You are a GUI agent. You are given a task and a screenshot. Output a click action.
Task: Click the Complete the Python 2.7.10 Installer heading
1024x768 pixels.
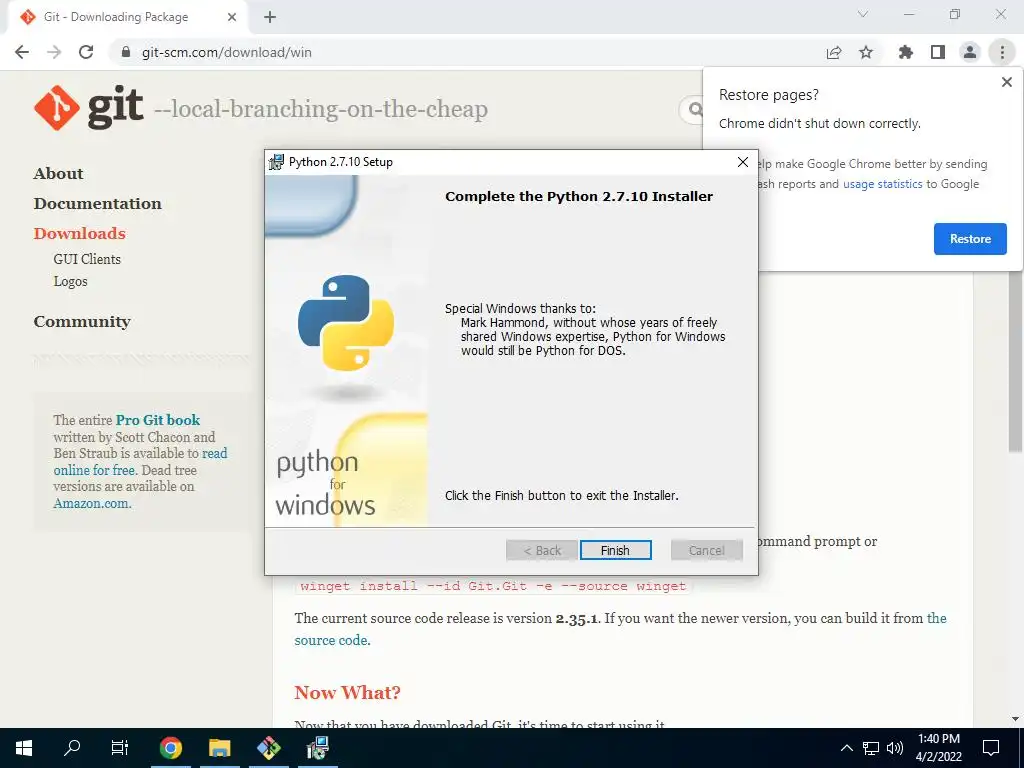click(x=579, y=197)
